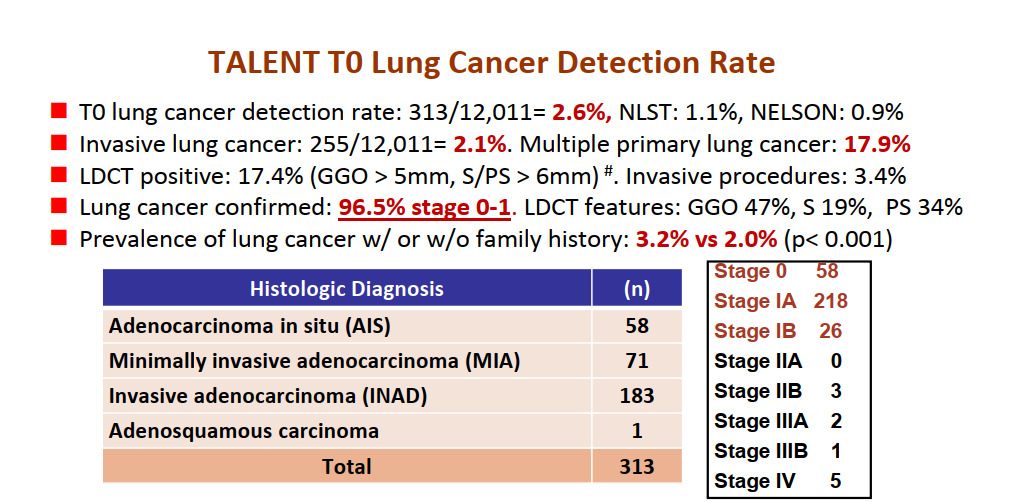Select the red '17.9%' multiple primary value

tap(877, 144)
